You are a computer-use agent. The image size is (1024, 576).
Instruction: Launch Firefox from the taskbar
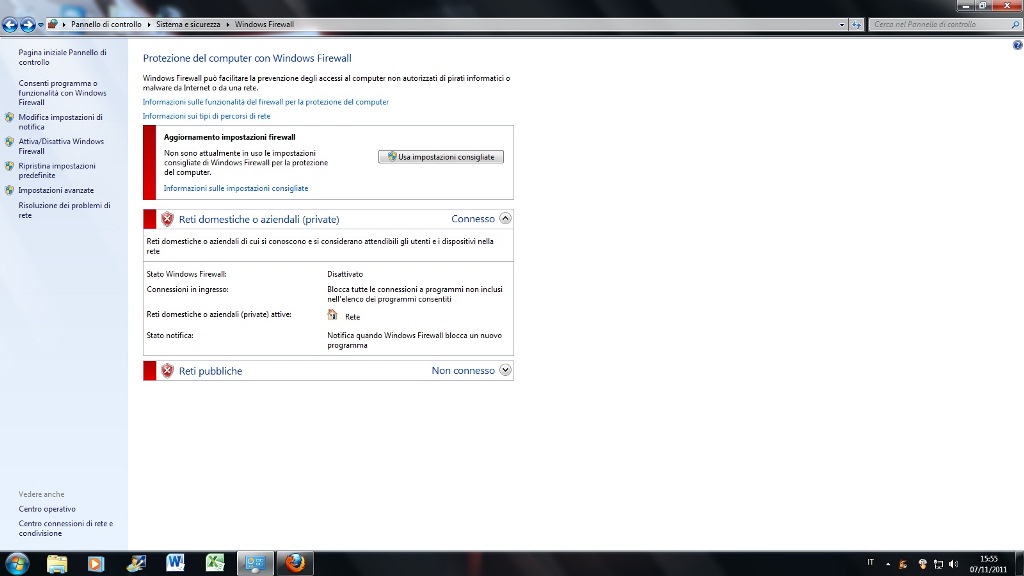click(x=294, y=563)
